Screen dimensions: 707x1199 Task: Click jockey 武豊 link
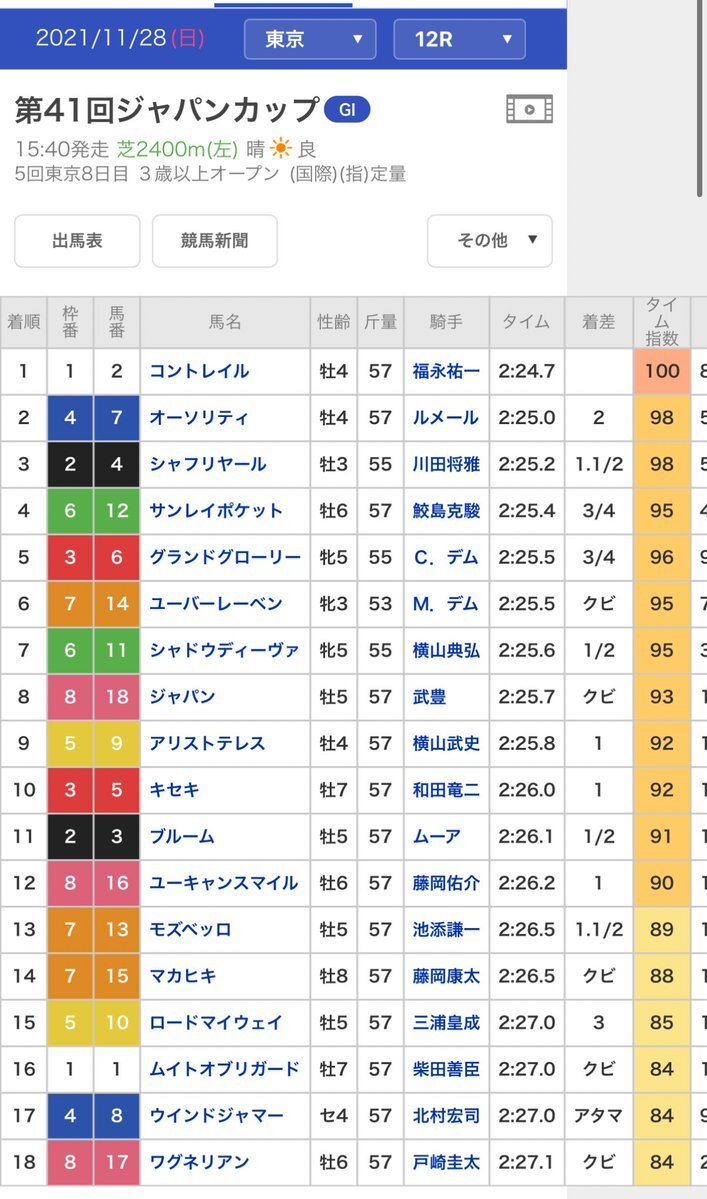[x=429, y=696]
